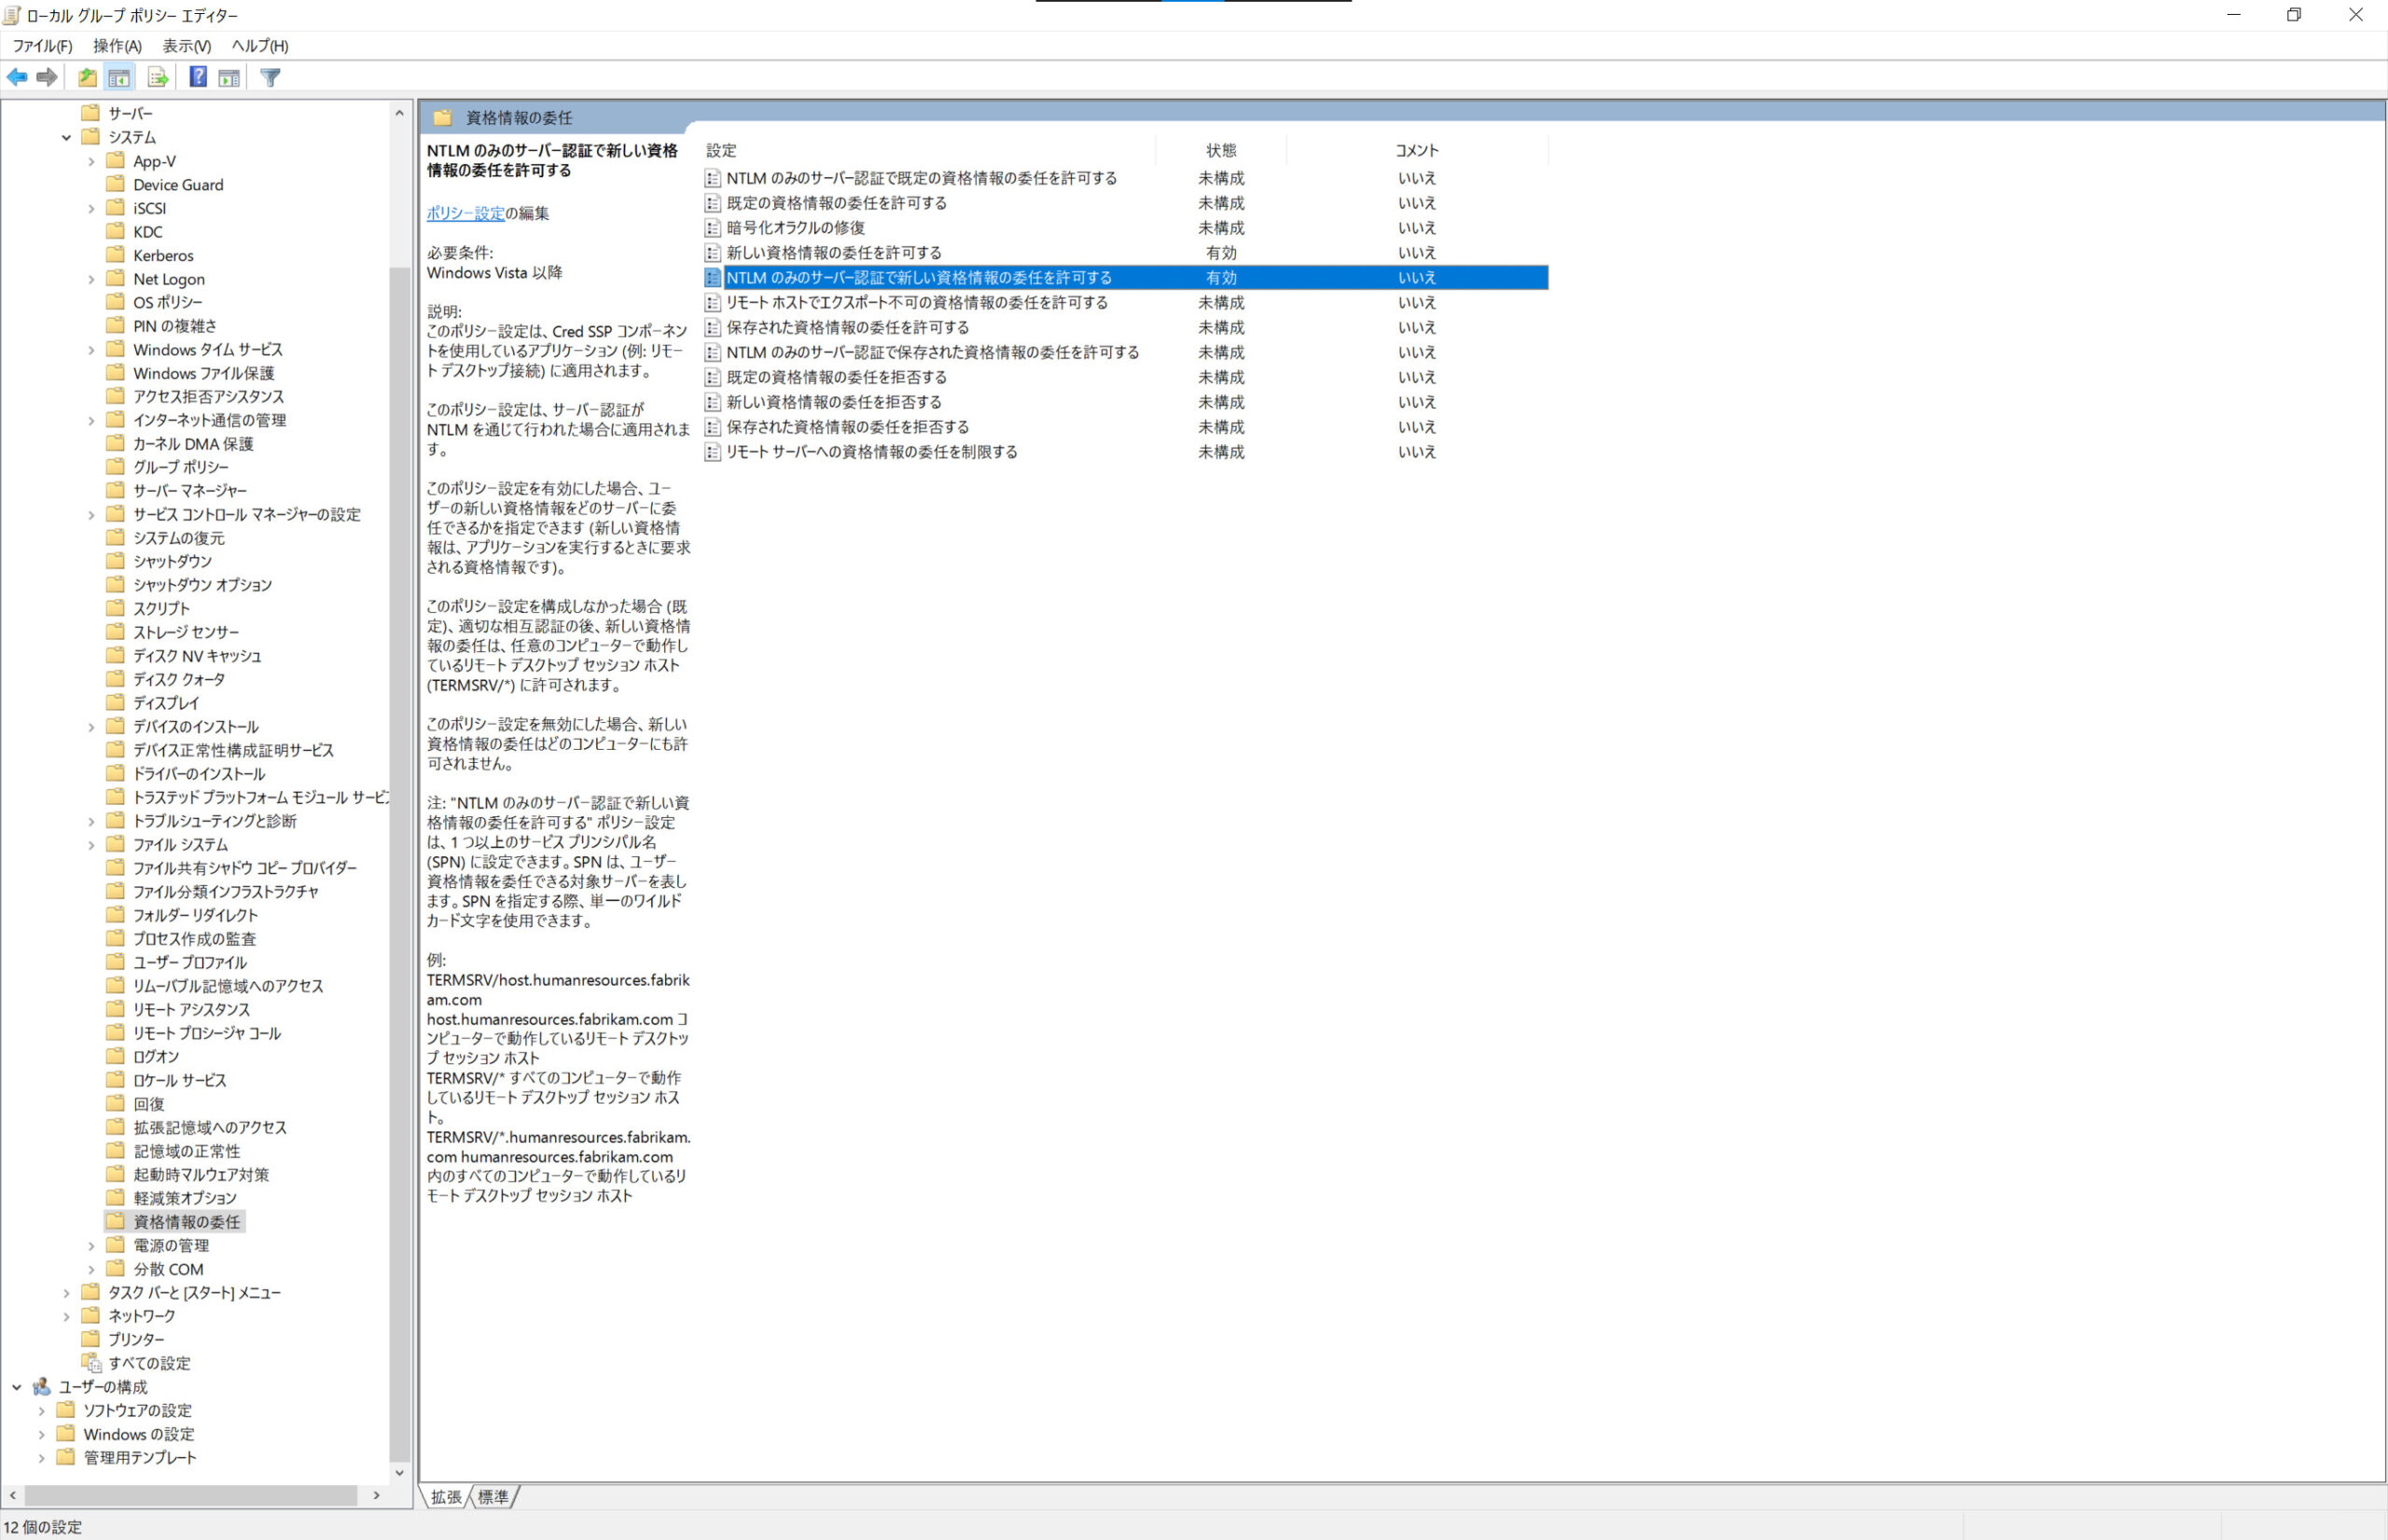2388x1540 pixels.
Task: Click policy icon for 保存された資格情報の委任を拒否する
Action: click(712, 427)
